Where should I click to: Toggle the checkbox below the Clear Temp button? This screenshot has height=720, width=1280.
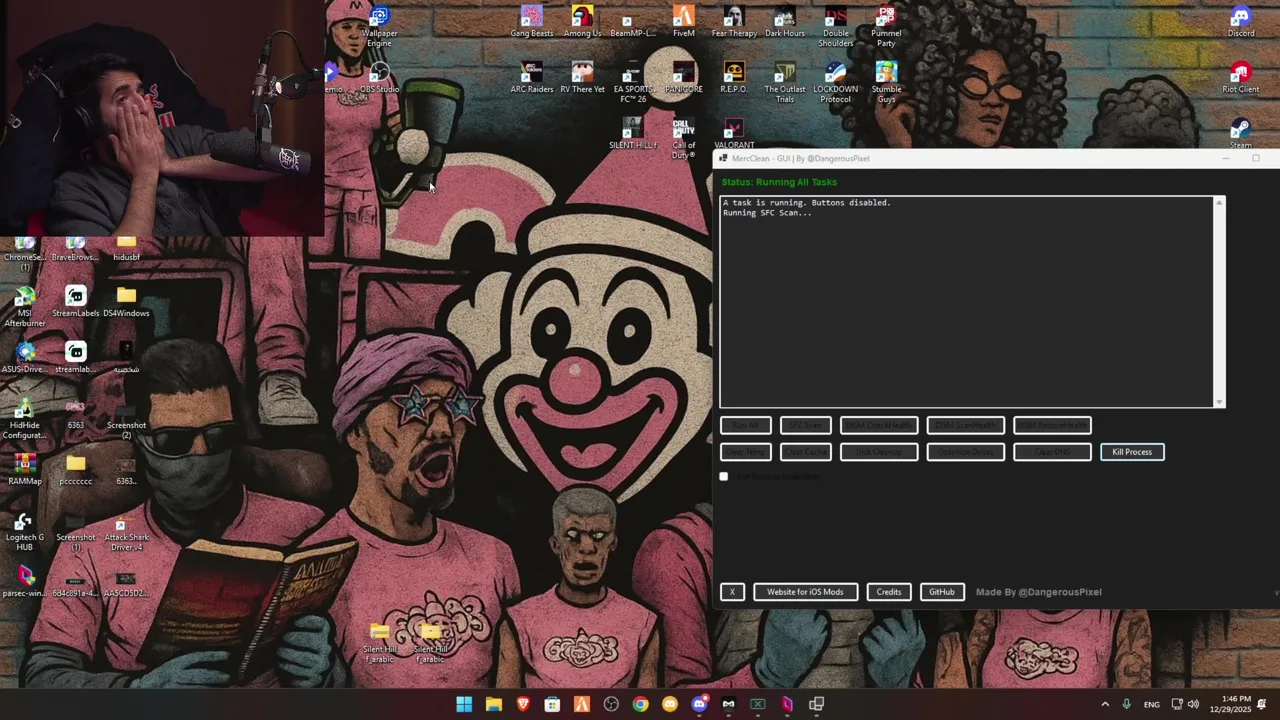tap(724, 477)
